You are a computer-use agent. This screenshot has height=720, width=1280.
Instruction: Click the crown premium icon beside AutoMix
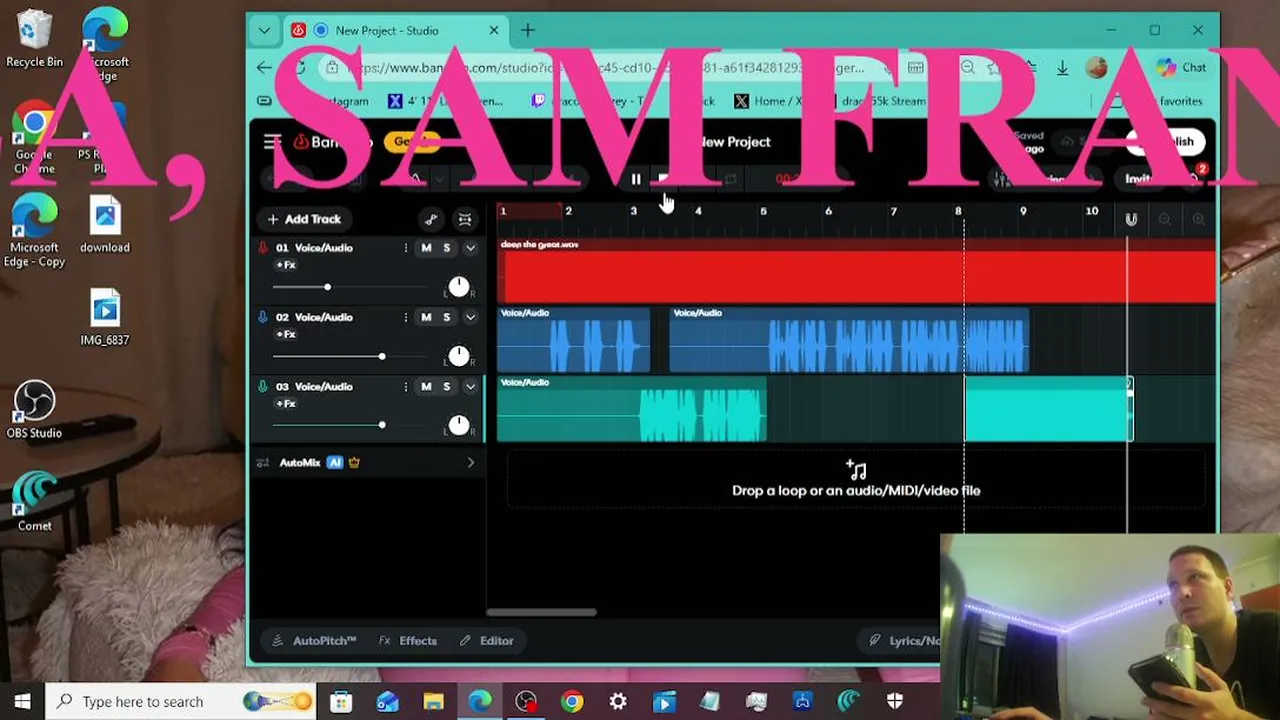tap(354, 463)
